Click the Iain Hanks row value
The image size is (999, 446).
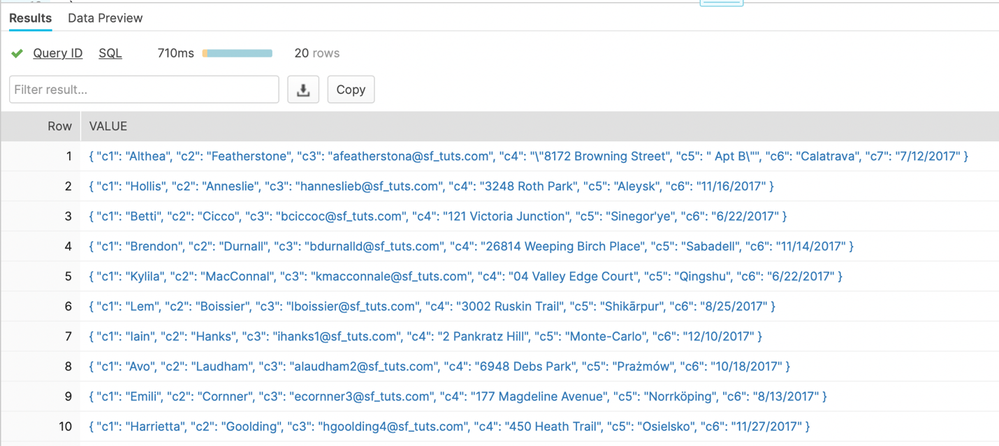[425, 337]
